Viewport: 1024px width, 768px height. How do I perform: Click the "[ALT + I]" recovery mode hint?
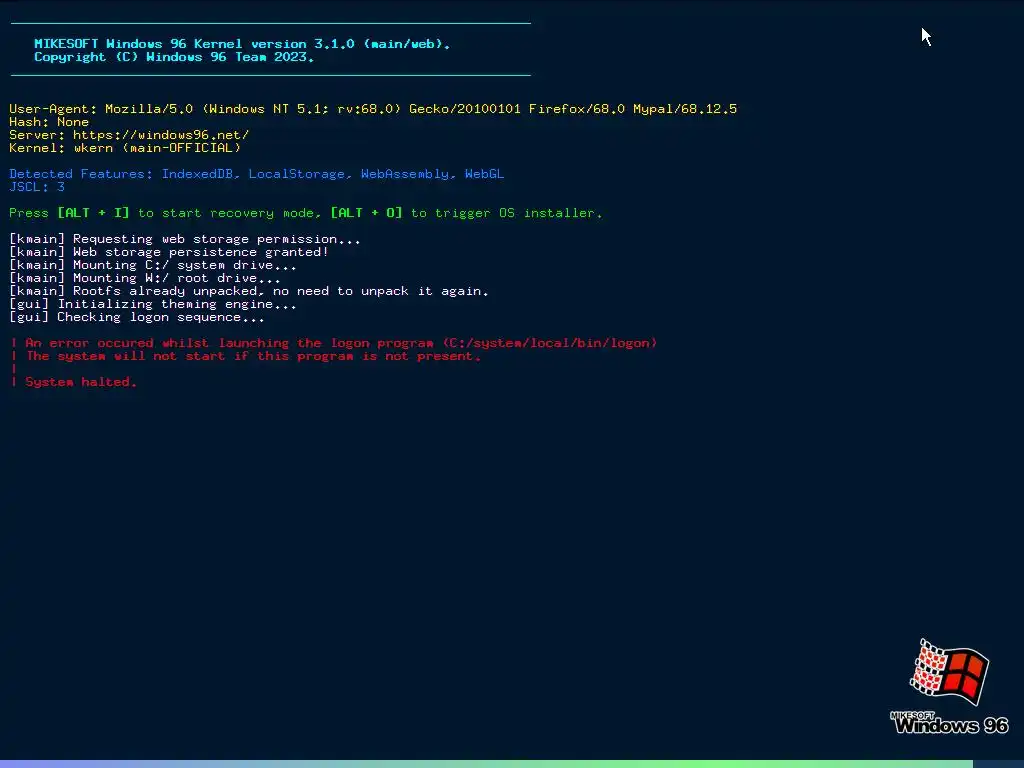pyautogui.click(x=93, y=213)
